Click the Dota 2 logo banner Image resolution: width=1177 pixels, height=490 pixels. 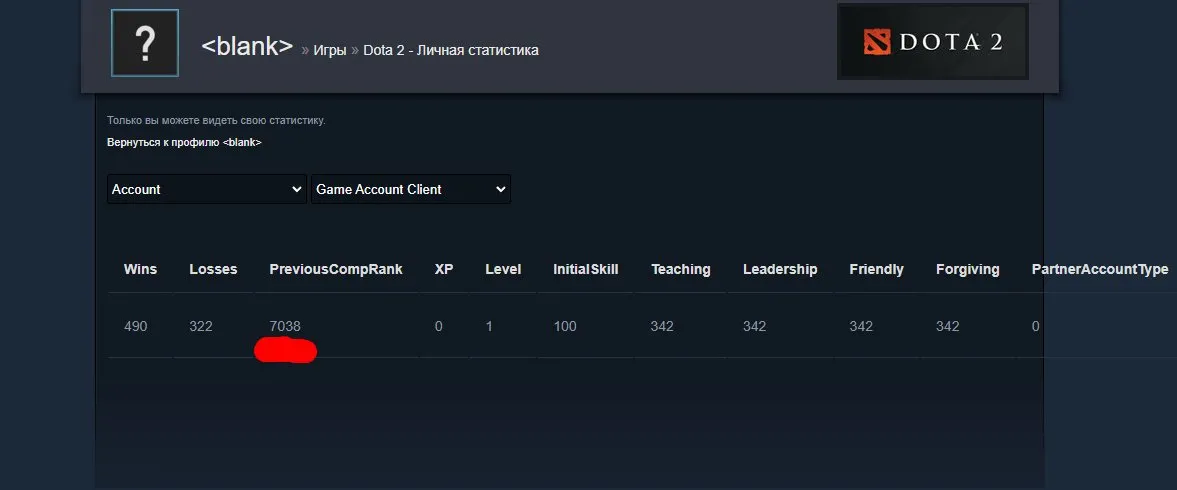pos(933,42)
